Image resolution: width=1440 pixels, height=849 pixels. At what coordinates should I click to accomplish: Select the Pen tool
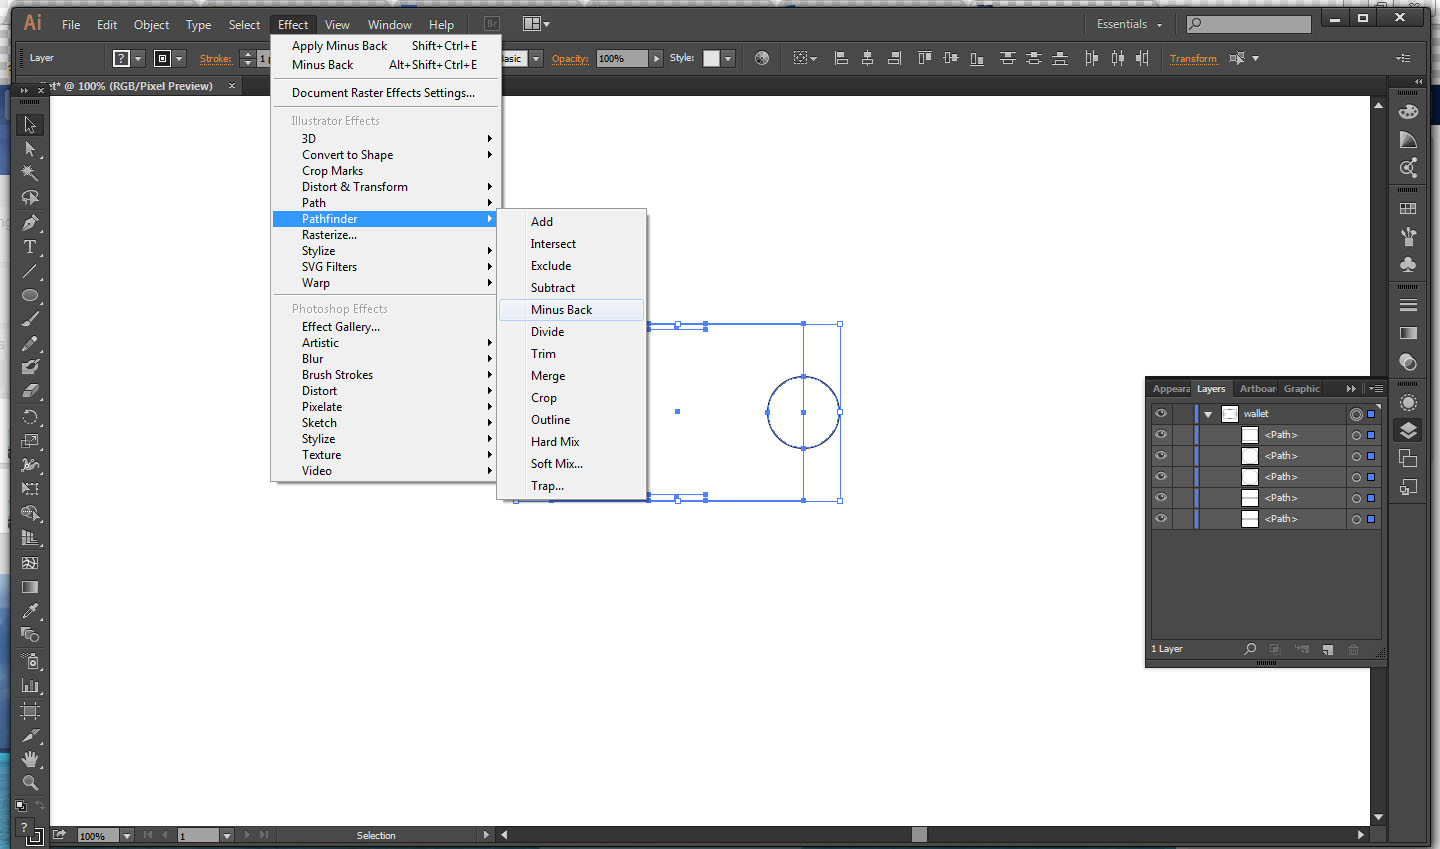click(x=30, y=222)
